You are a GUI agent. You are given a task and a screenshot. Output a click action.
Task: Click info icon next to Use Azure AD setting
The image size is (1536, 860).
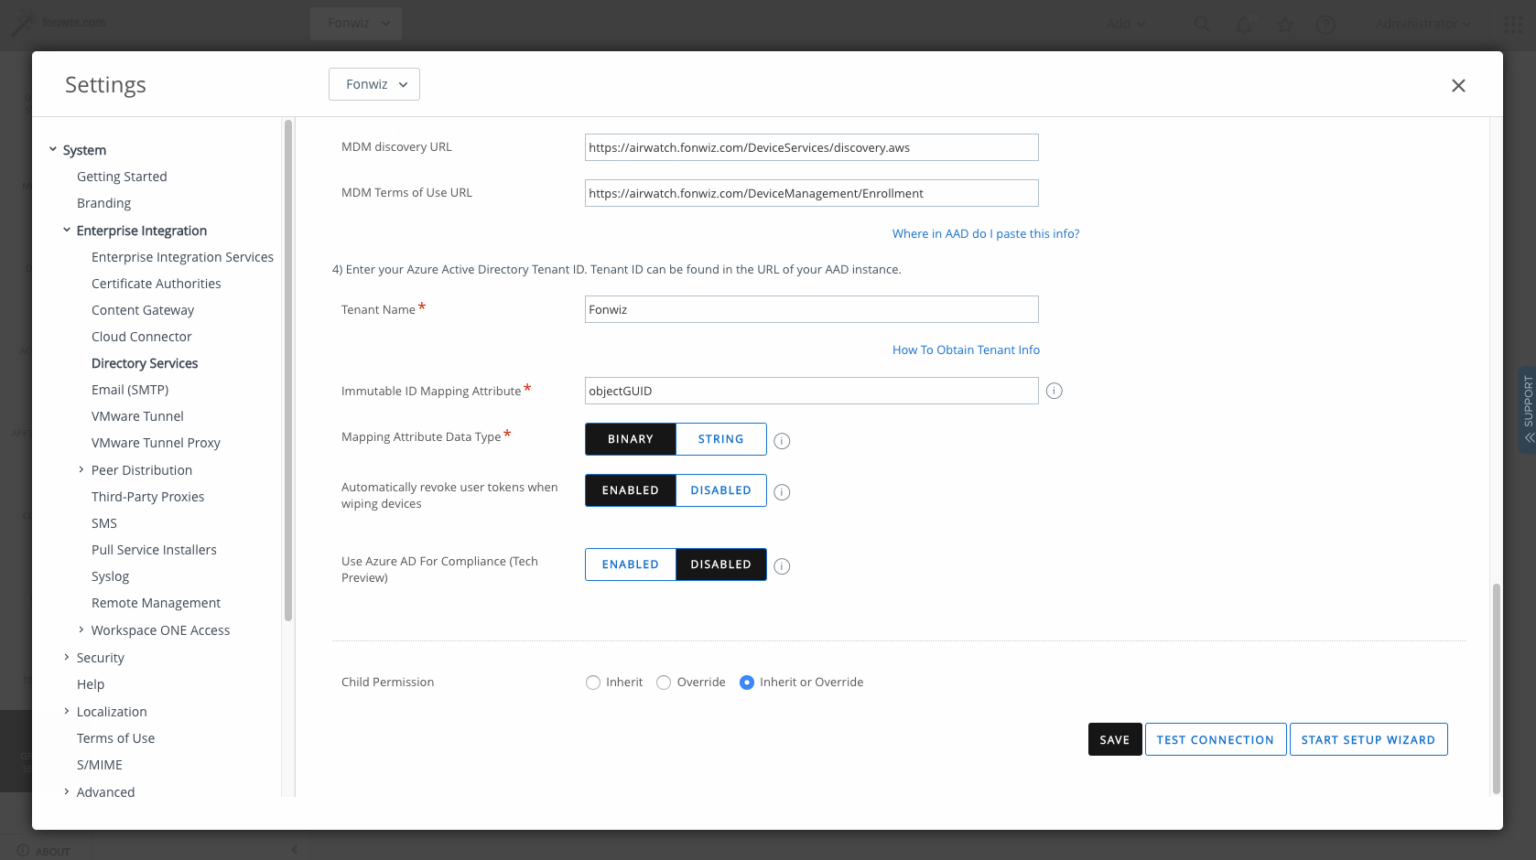pyautogui.click(x=781, y=565)
